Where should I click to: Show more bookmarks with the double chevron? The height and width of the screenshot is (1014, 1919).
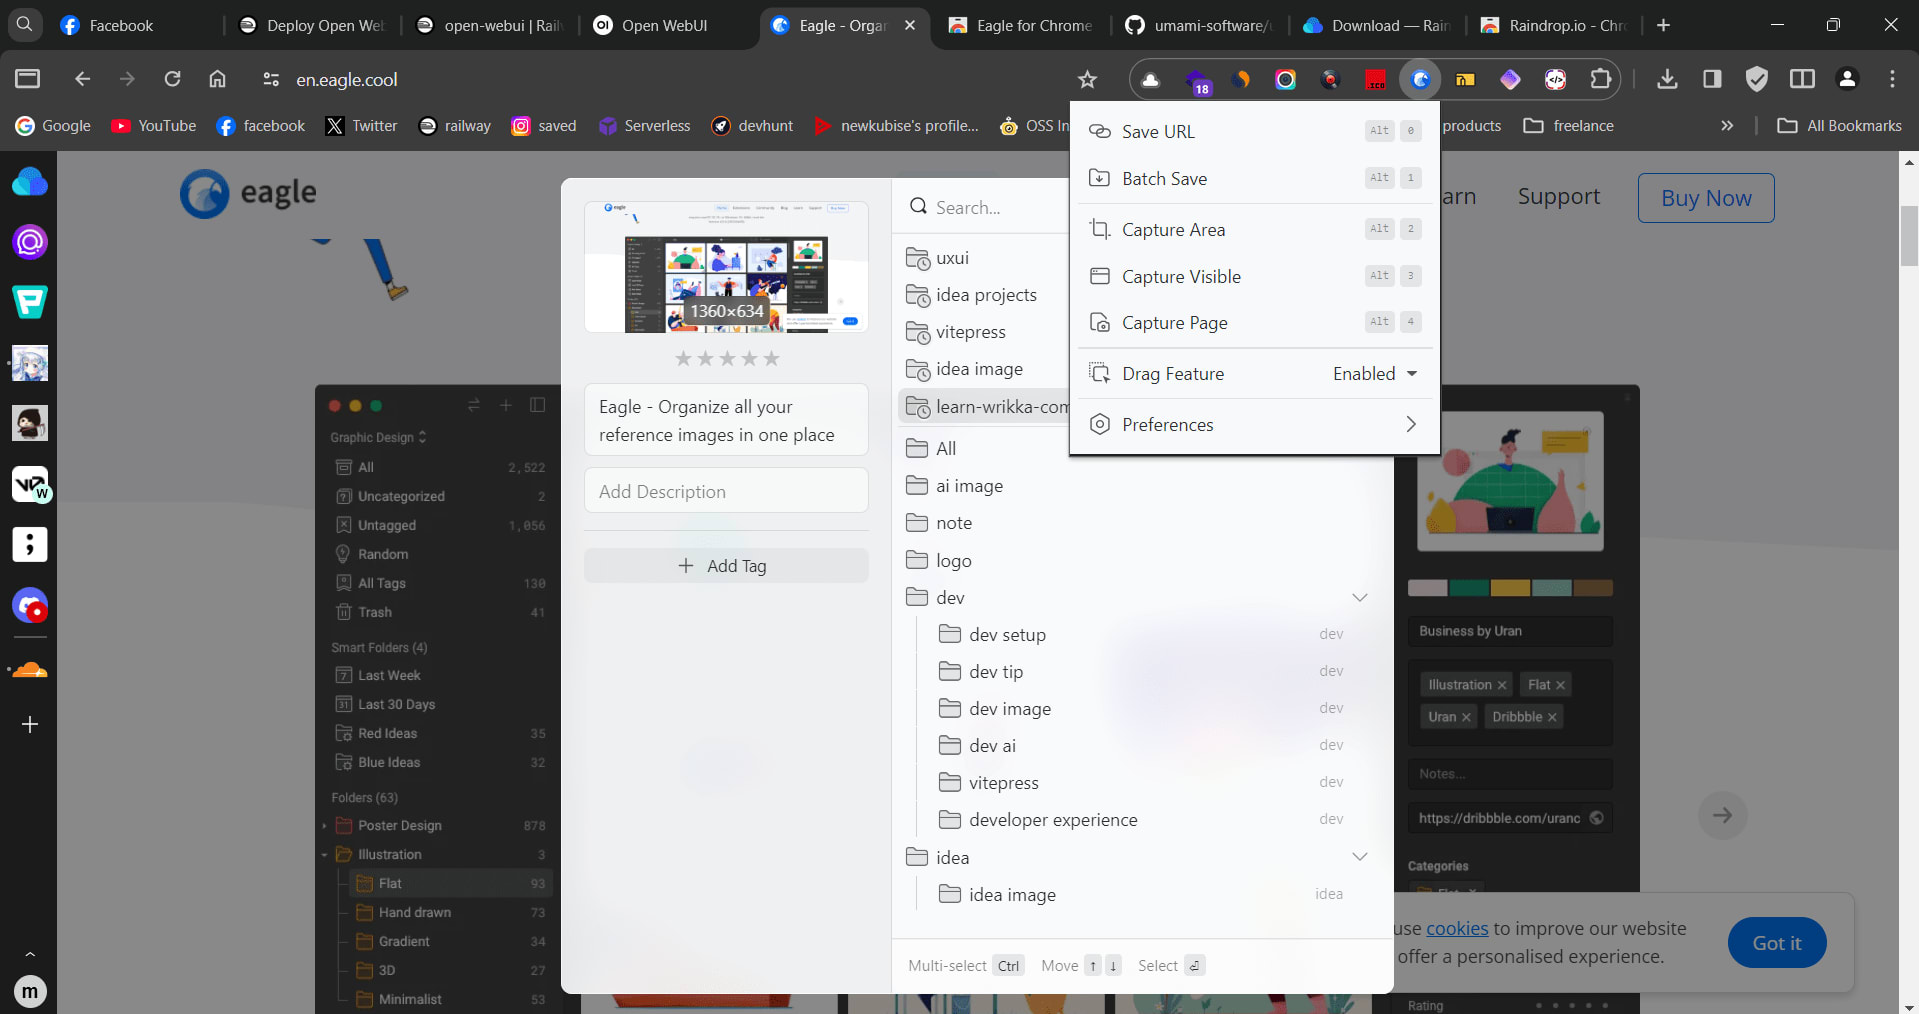pyautogui.click(x=1727, y=126)
